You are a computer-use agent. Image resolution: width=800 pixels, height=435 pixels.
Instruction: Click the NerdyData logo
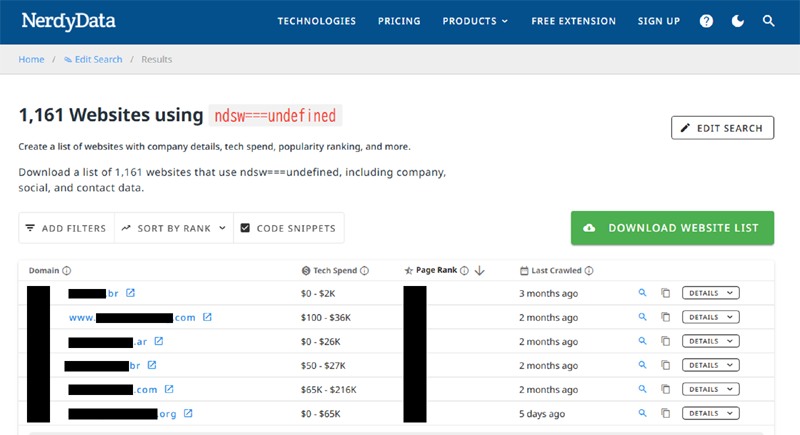pyautogui.click(x=66, y=20)
